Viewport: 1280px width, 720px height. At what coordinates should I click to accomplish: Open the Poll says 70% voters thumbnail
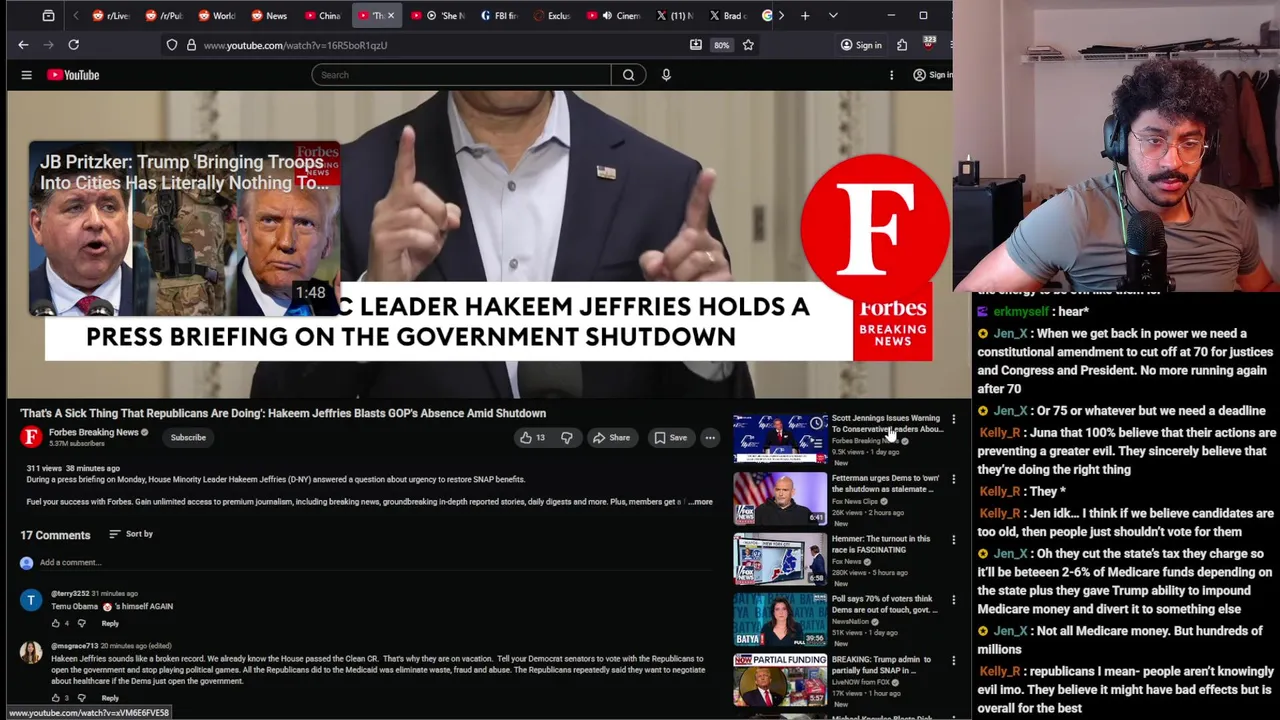[x=780, y=620]
